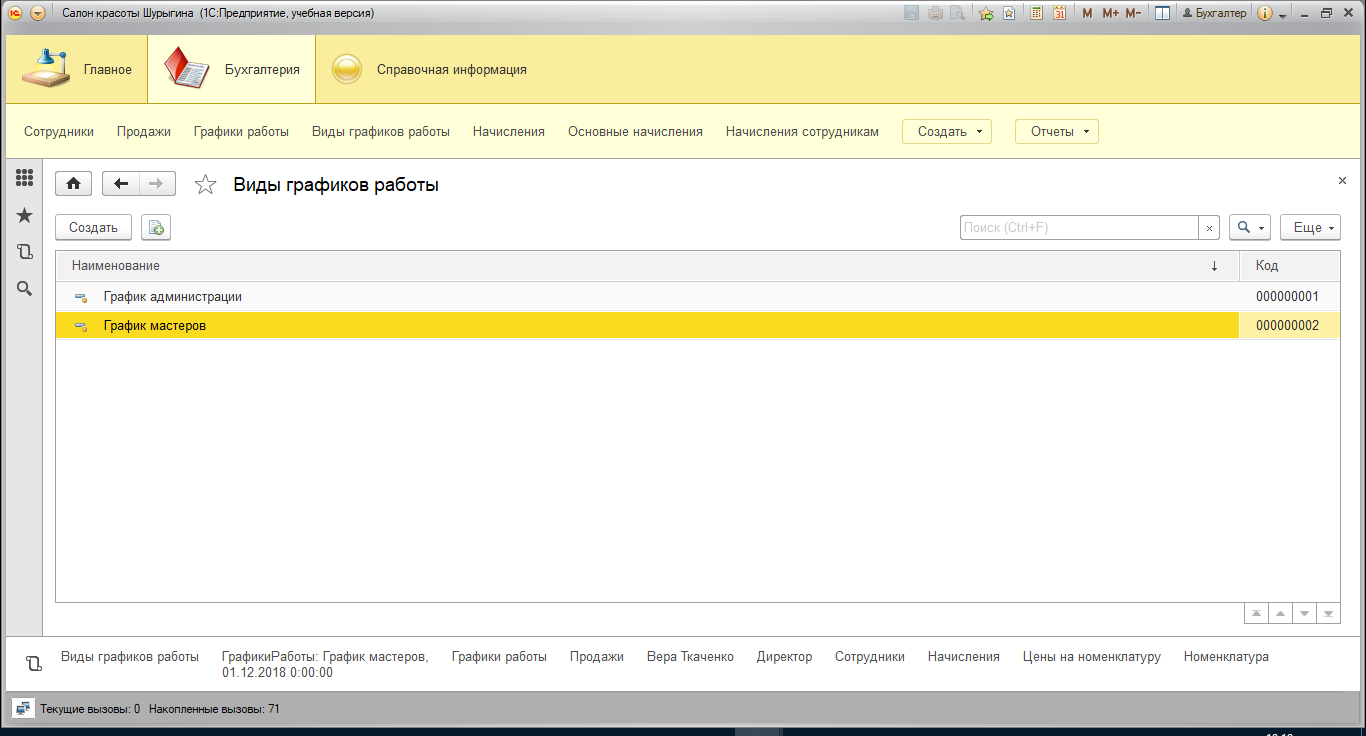
Task: Select the График мастеров row
Action: (x=698, y=326)
